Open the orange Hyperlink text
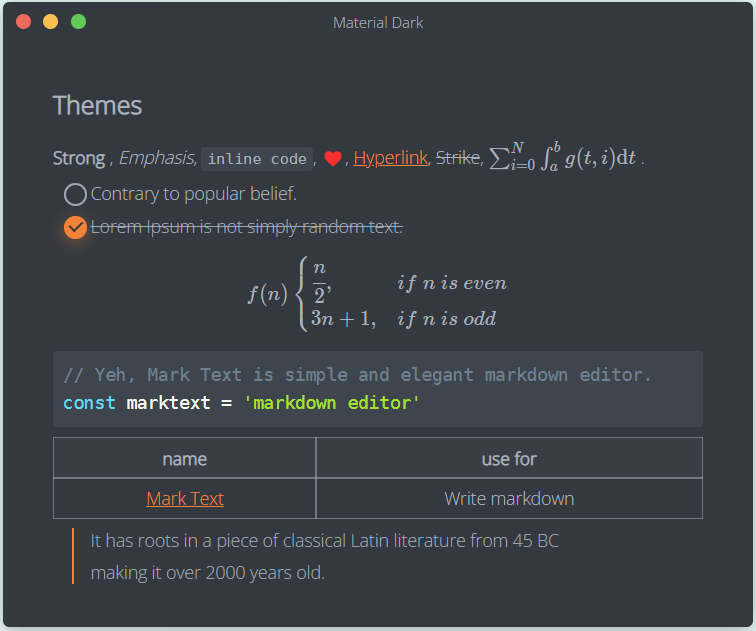Screen dimensions: 756x631 [391, 158]
